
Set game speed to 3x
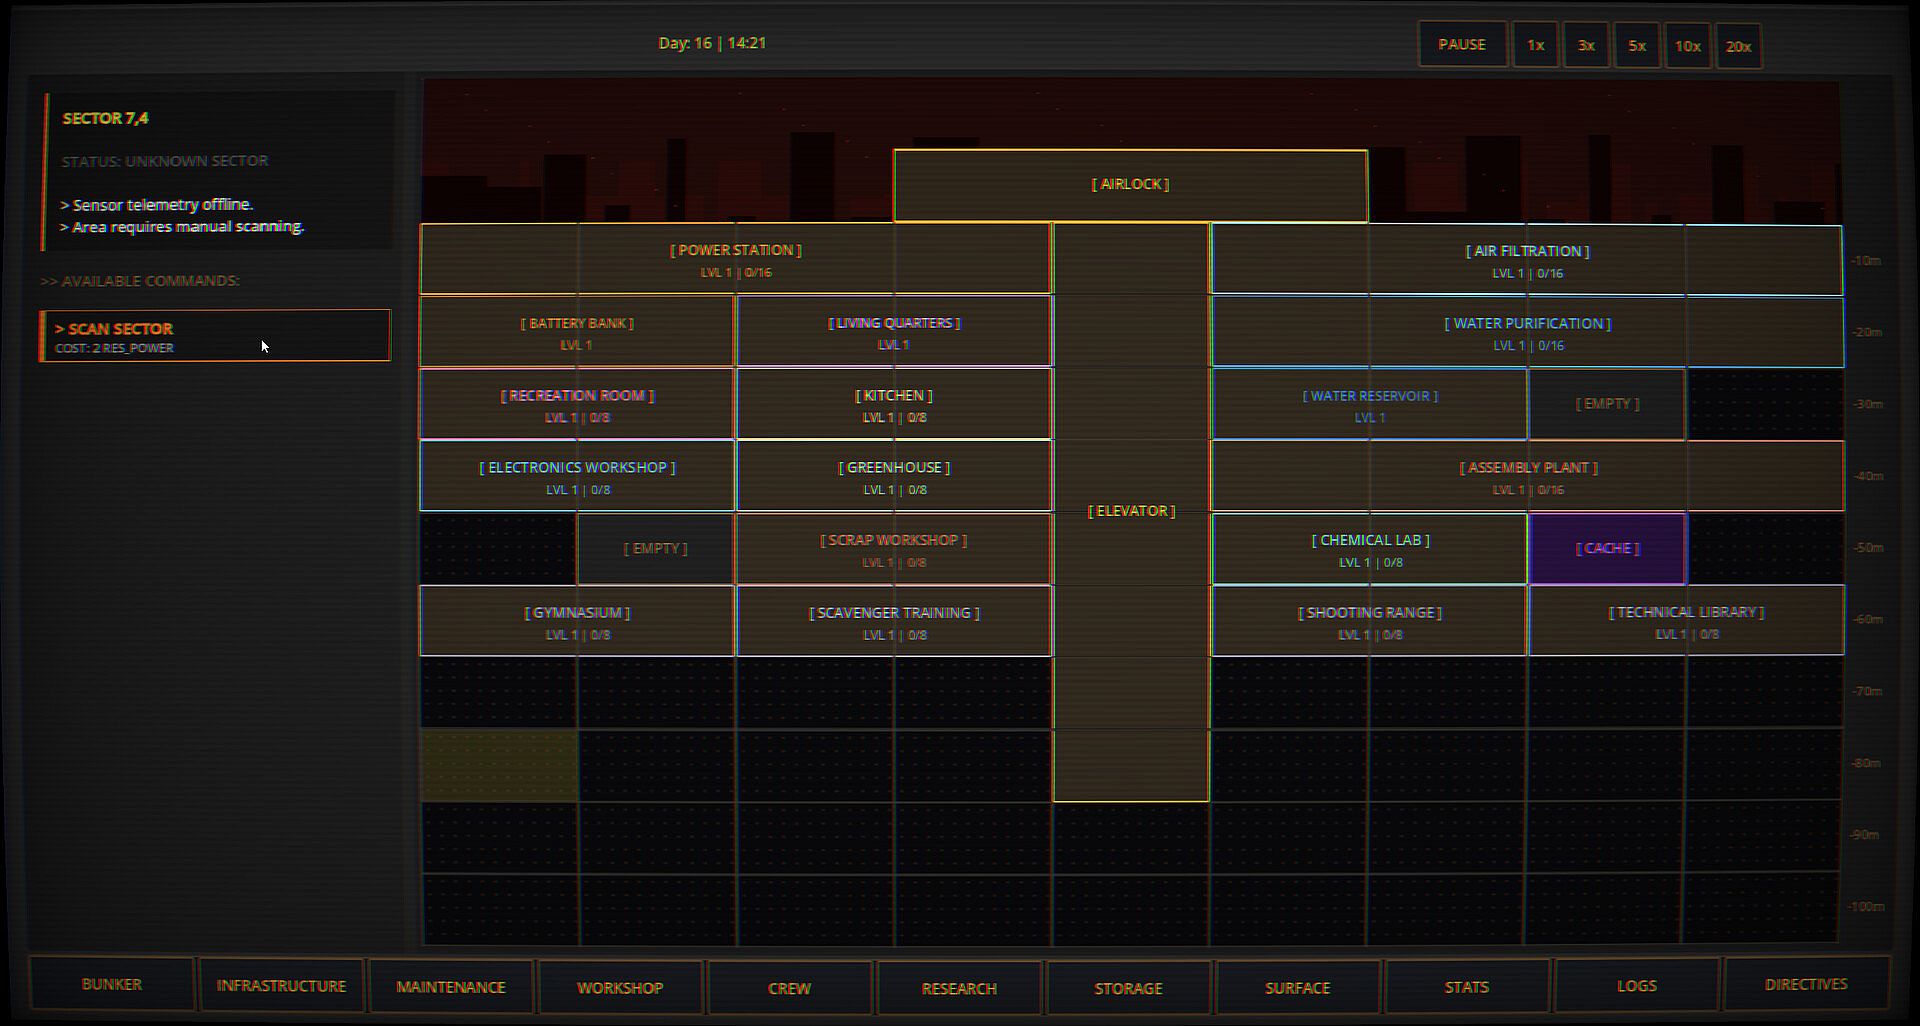click(1586, 45)
